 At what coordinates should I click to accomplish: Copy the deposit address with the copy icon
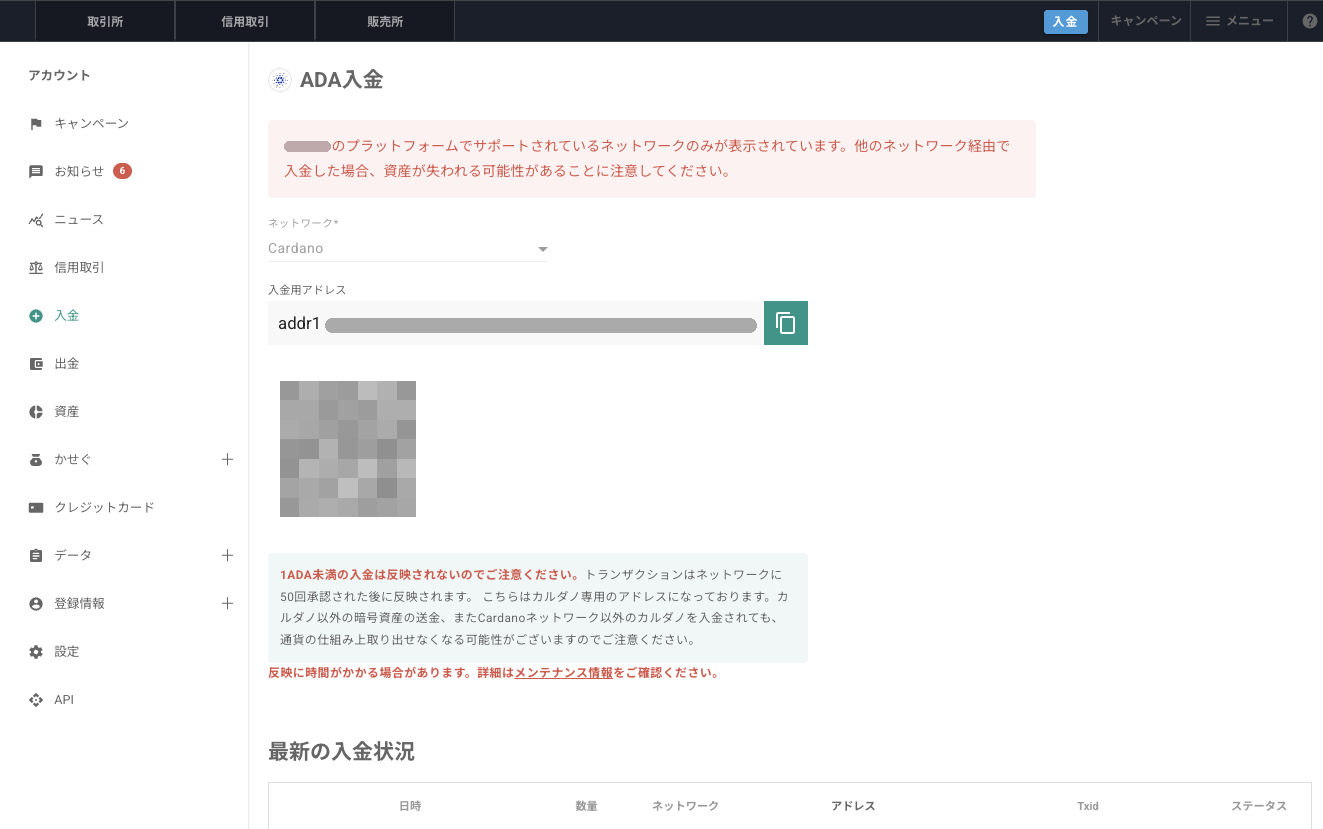pos(786,323)
